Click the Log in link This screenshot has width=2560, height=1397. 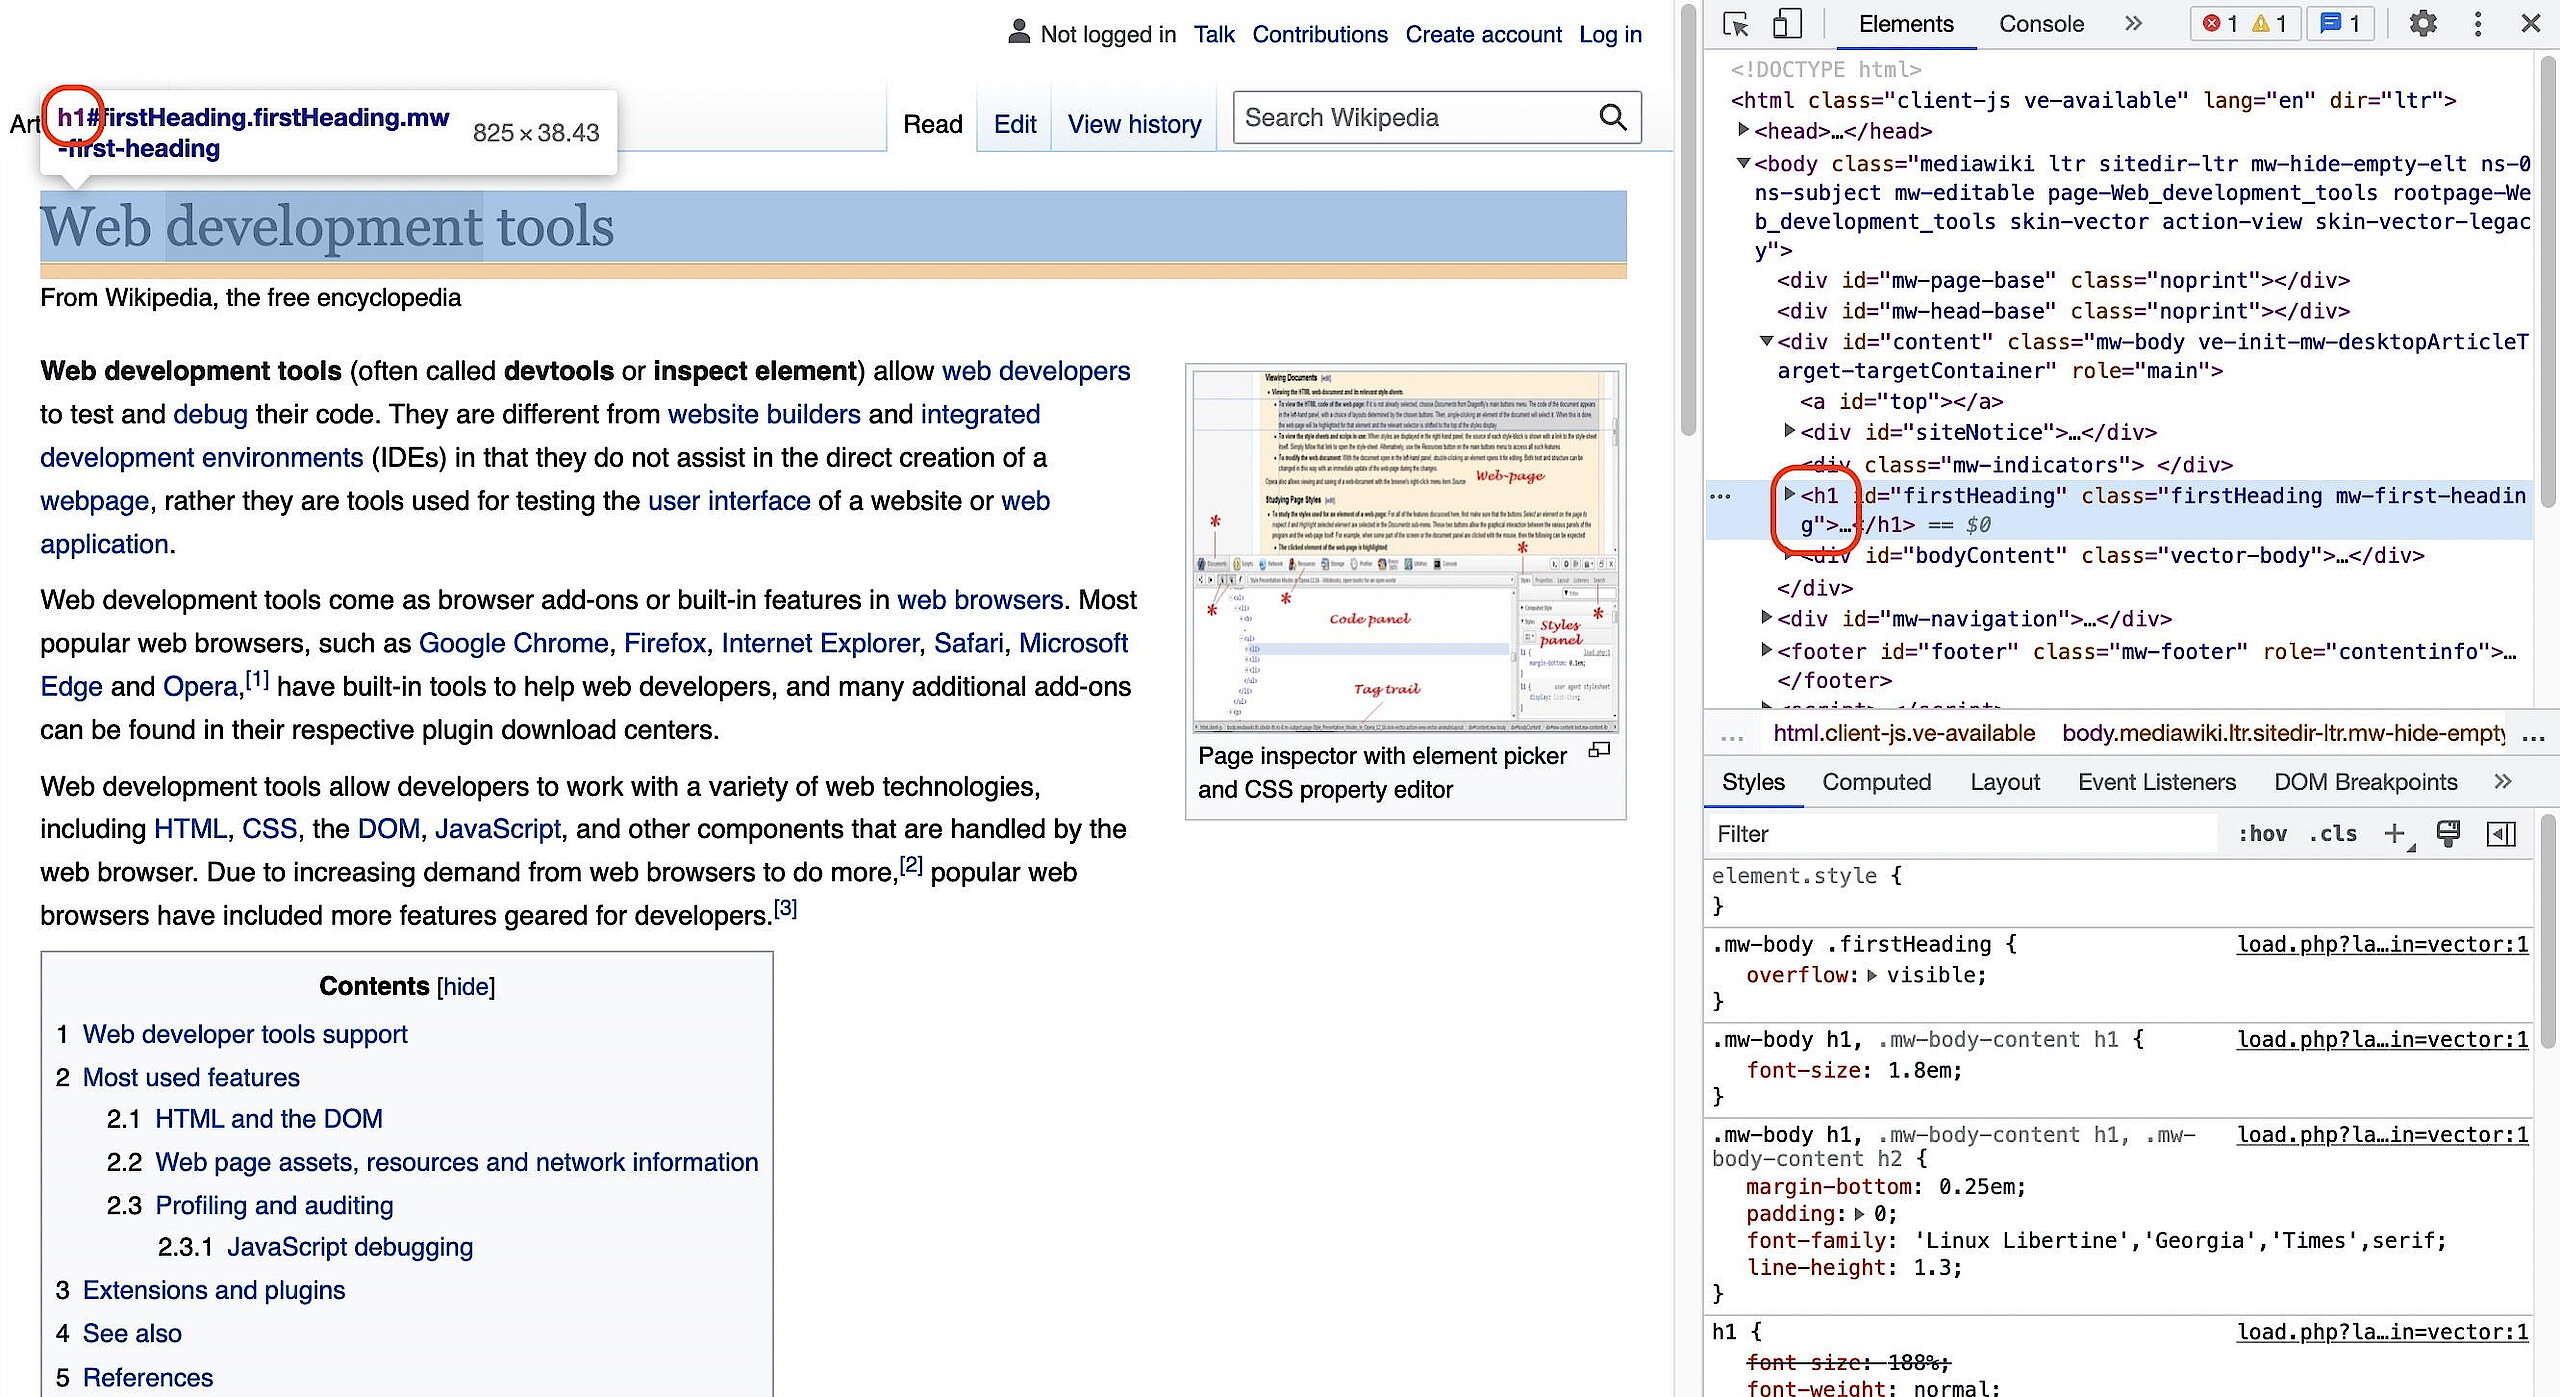[1610, 34]
